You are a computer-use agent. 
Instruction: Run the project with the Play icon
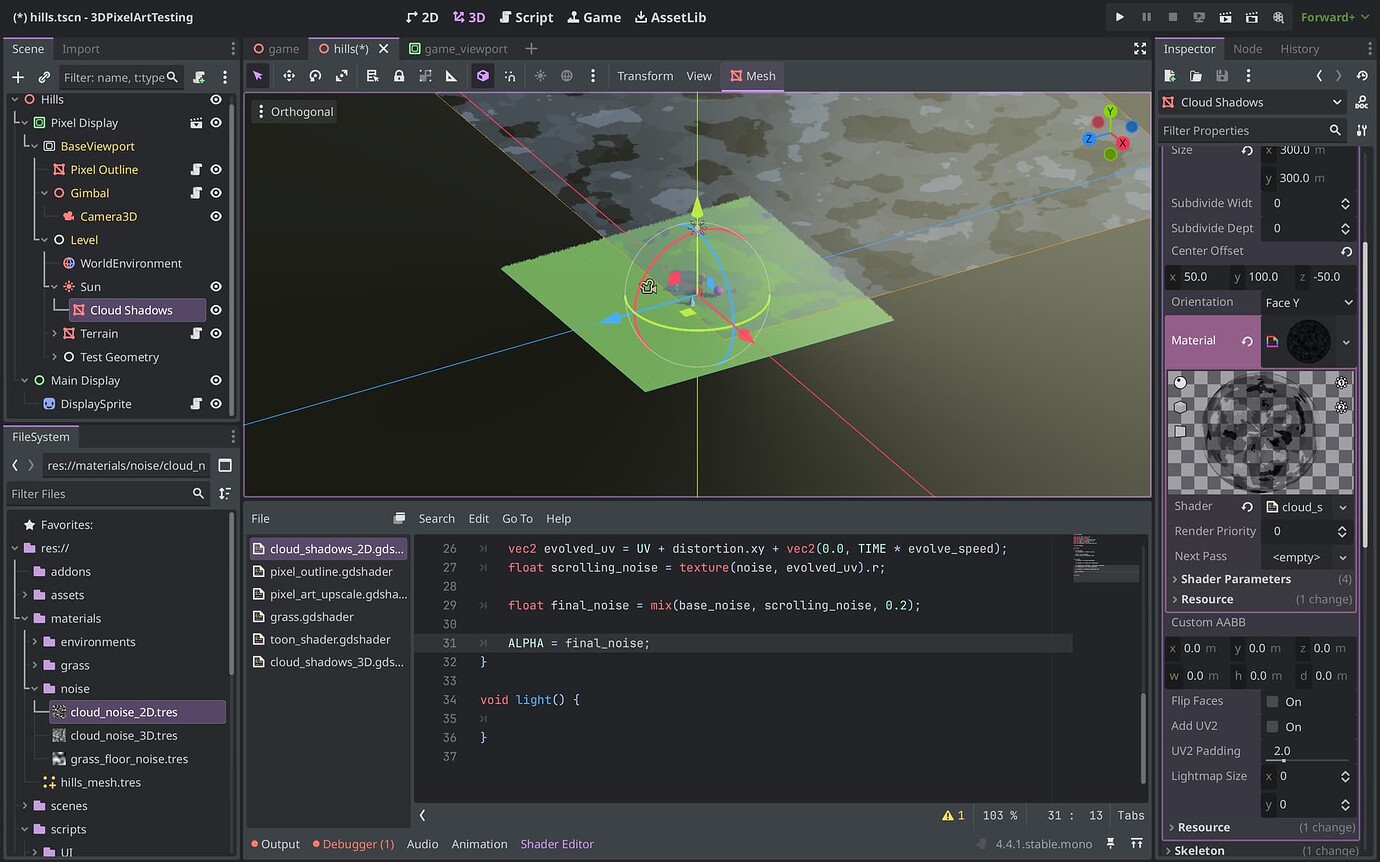1119,16
